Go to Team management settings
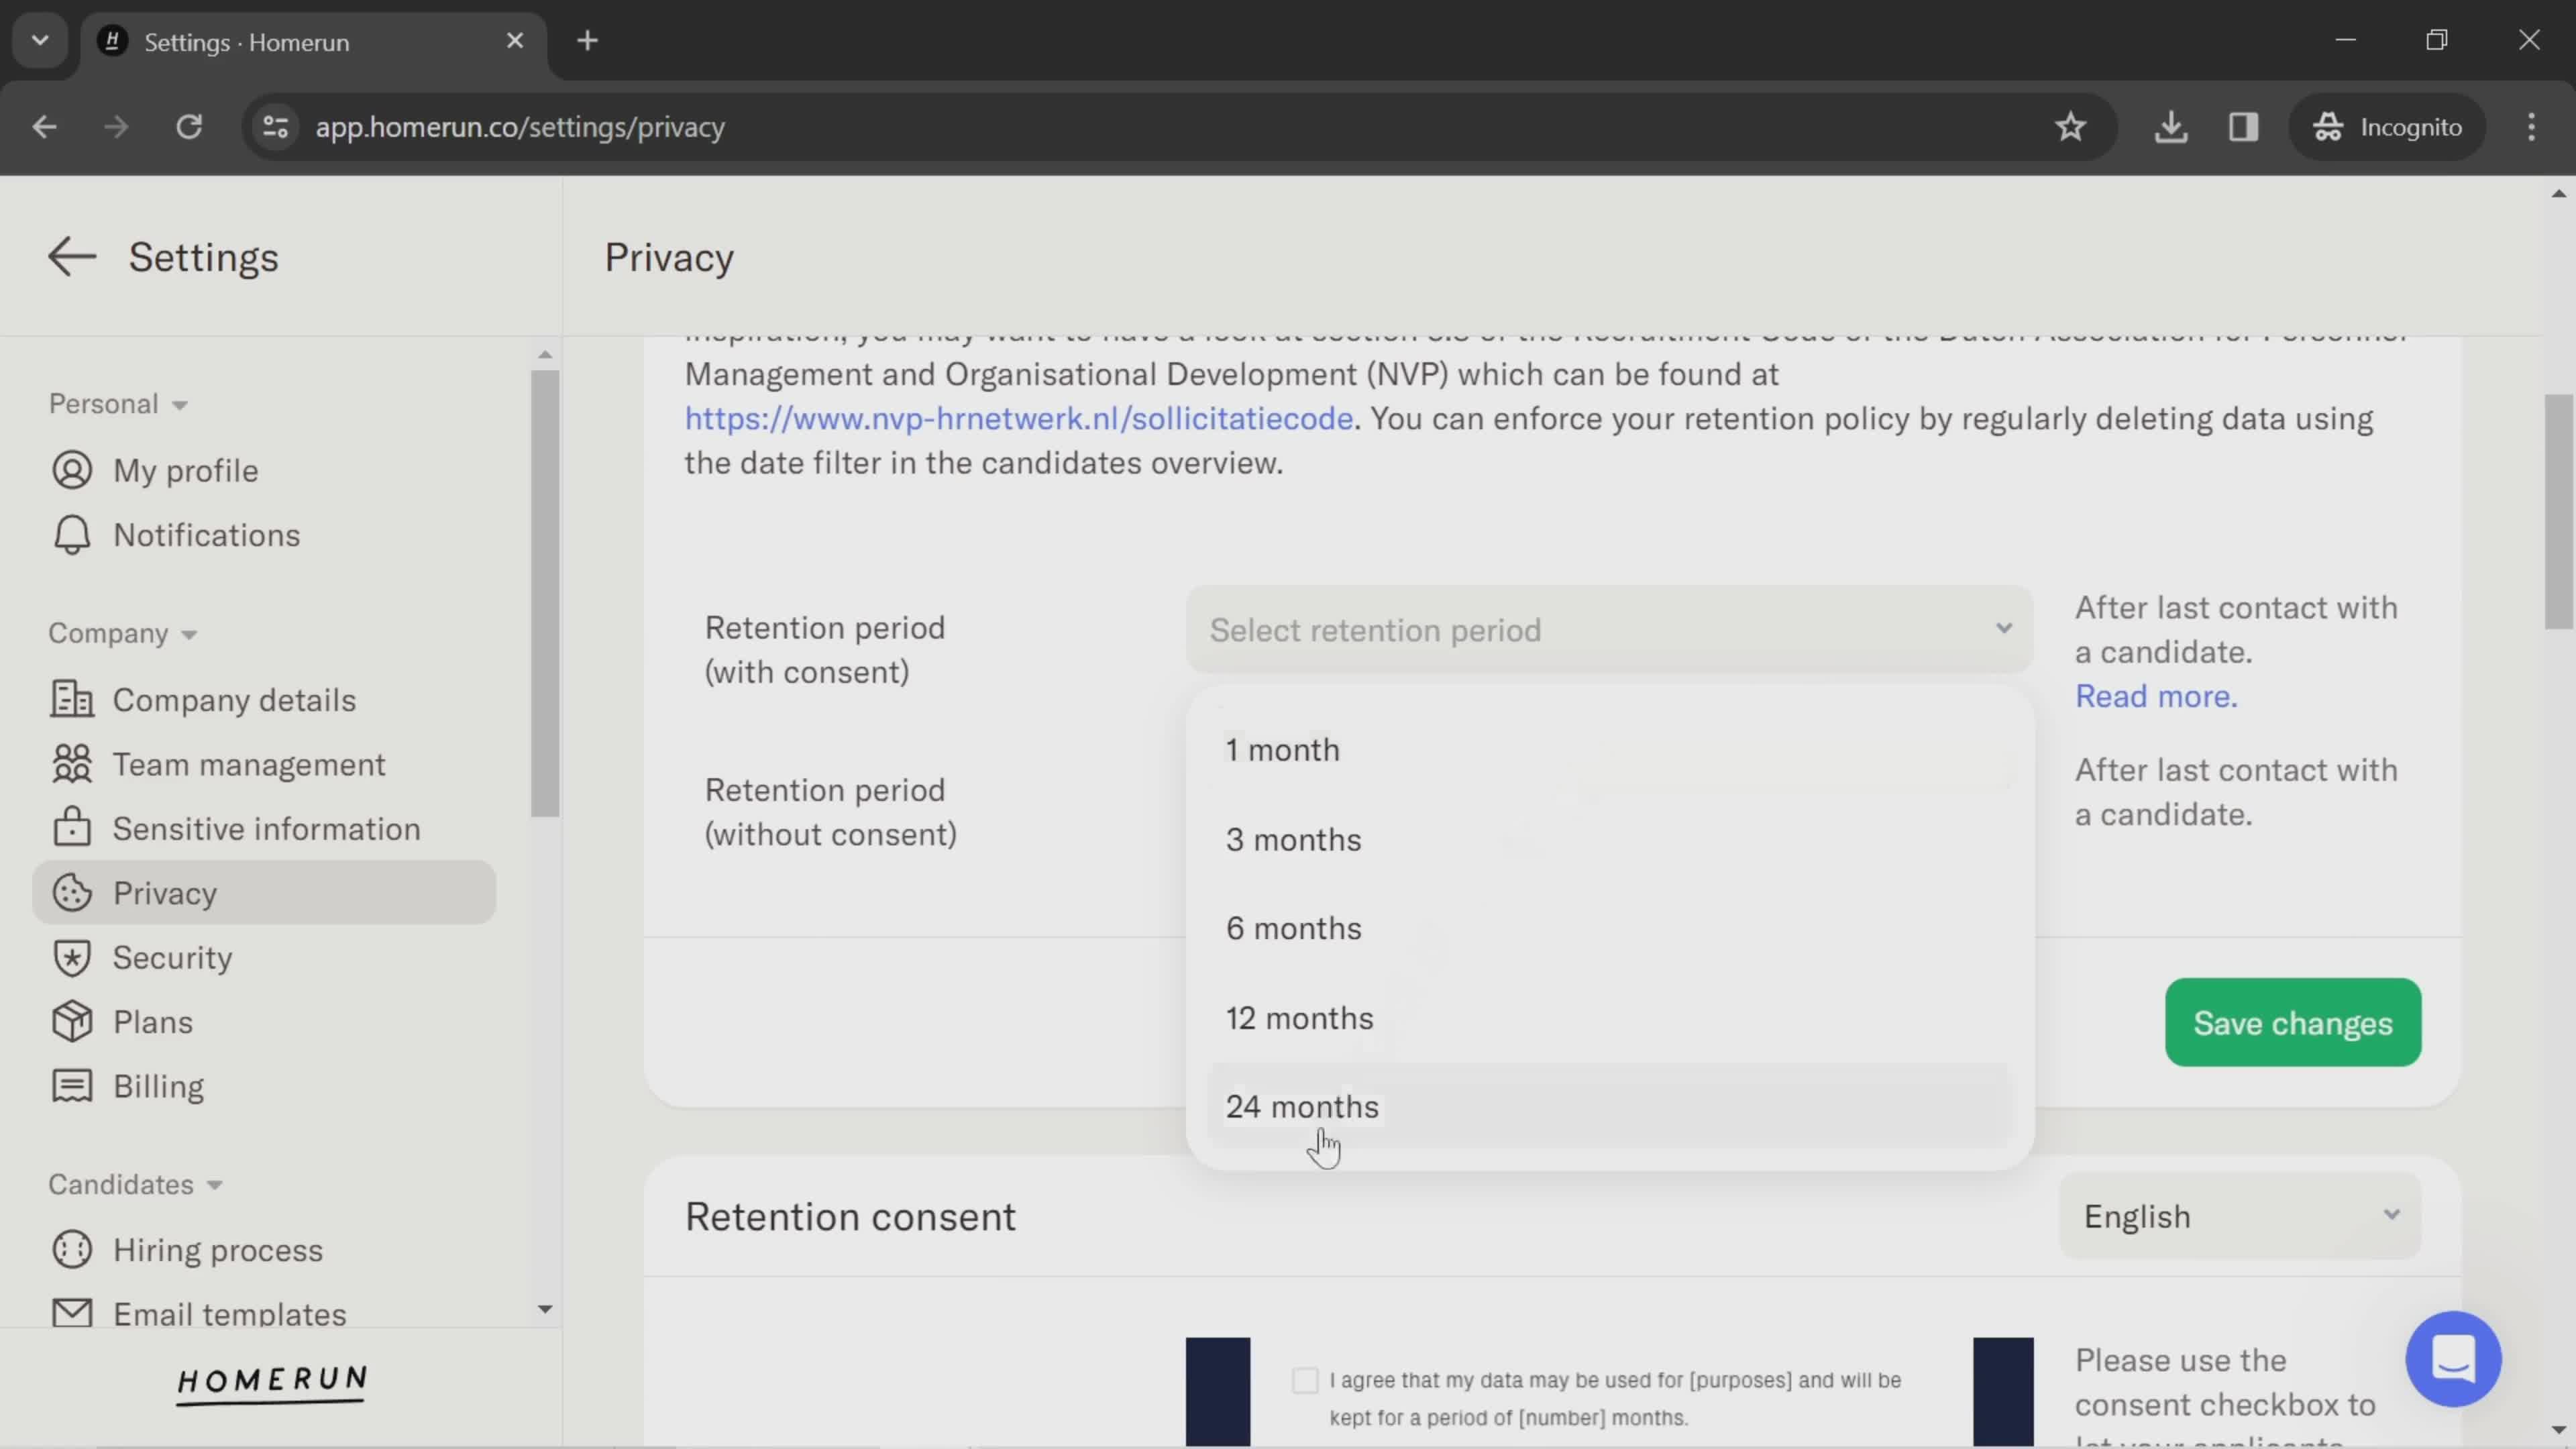This screenshot has height=1449, width=2576. [264, 764]
